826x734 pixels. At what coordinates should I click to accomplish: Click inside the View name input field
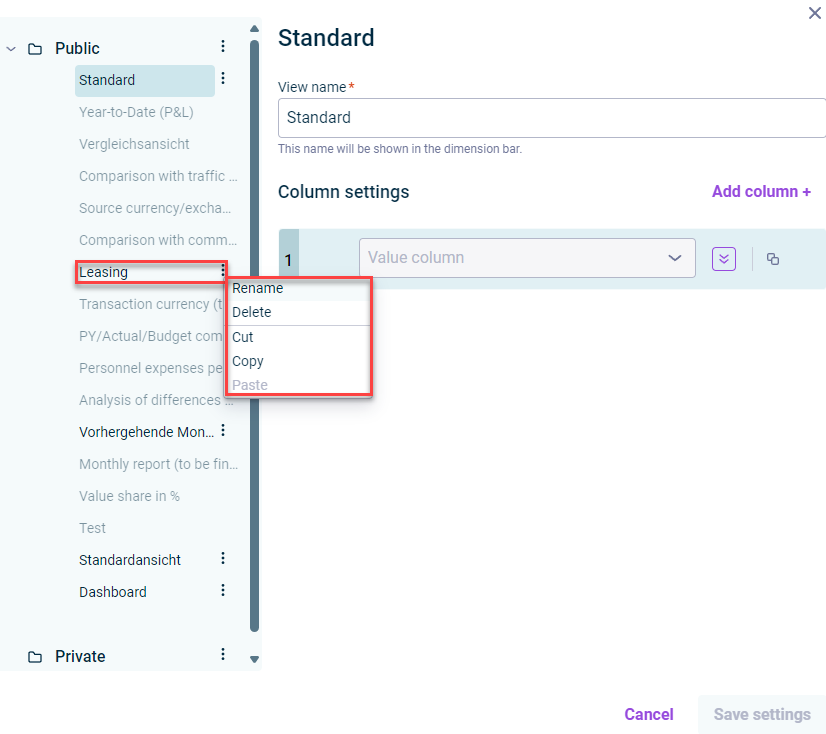[550, 117]
